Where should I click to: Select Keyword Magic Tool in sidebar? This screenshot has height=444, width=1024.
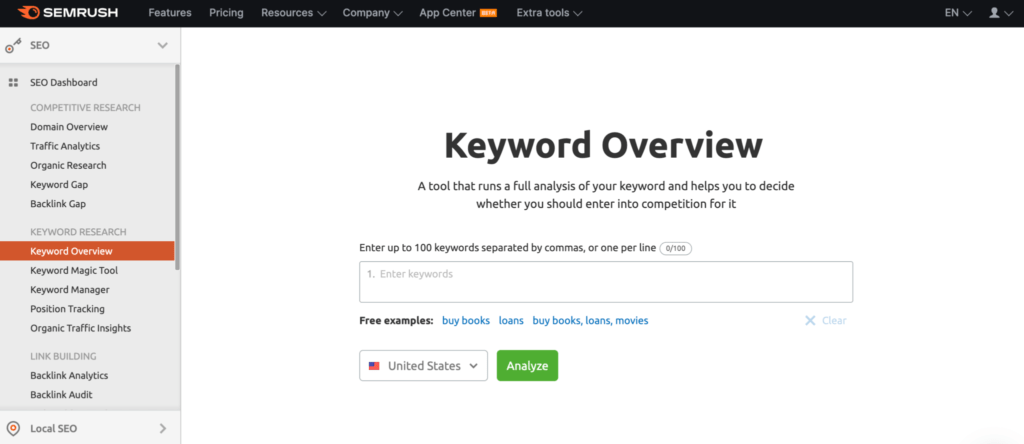coord(74,270)
